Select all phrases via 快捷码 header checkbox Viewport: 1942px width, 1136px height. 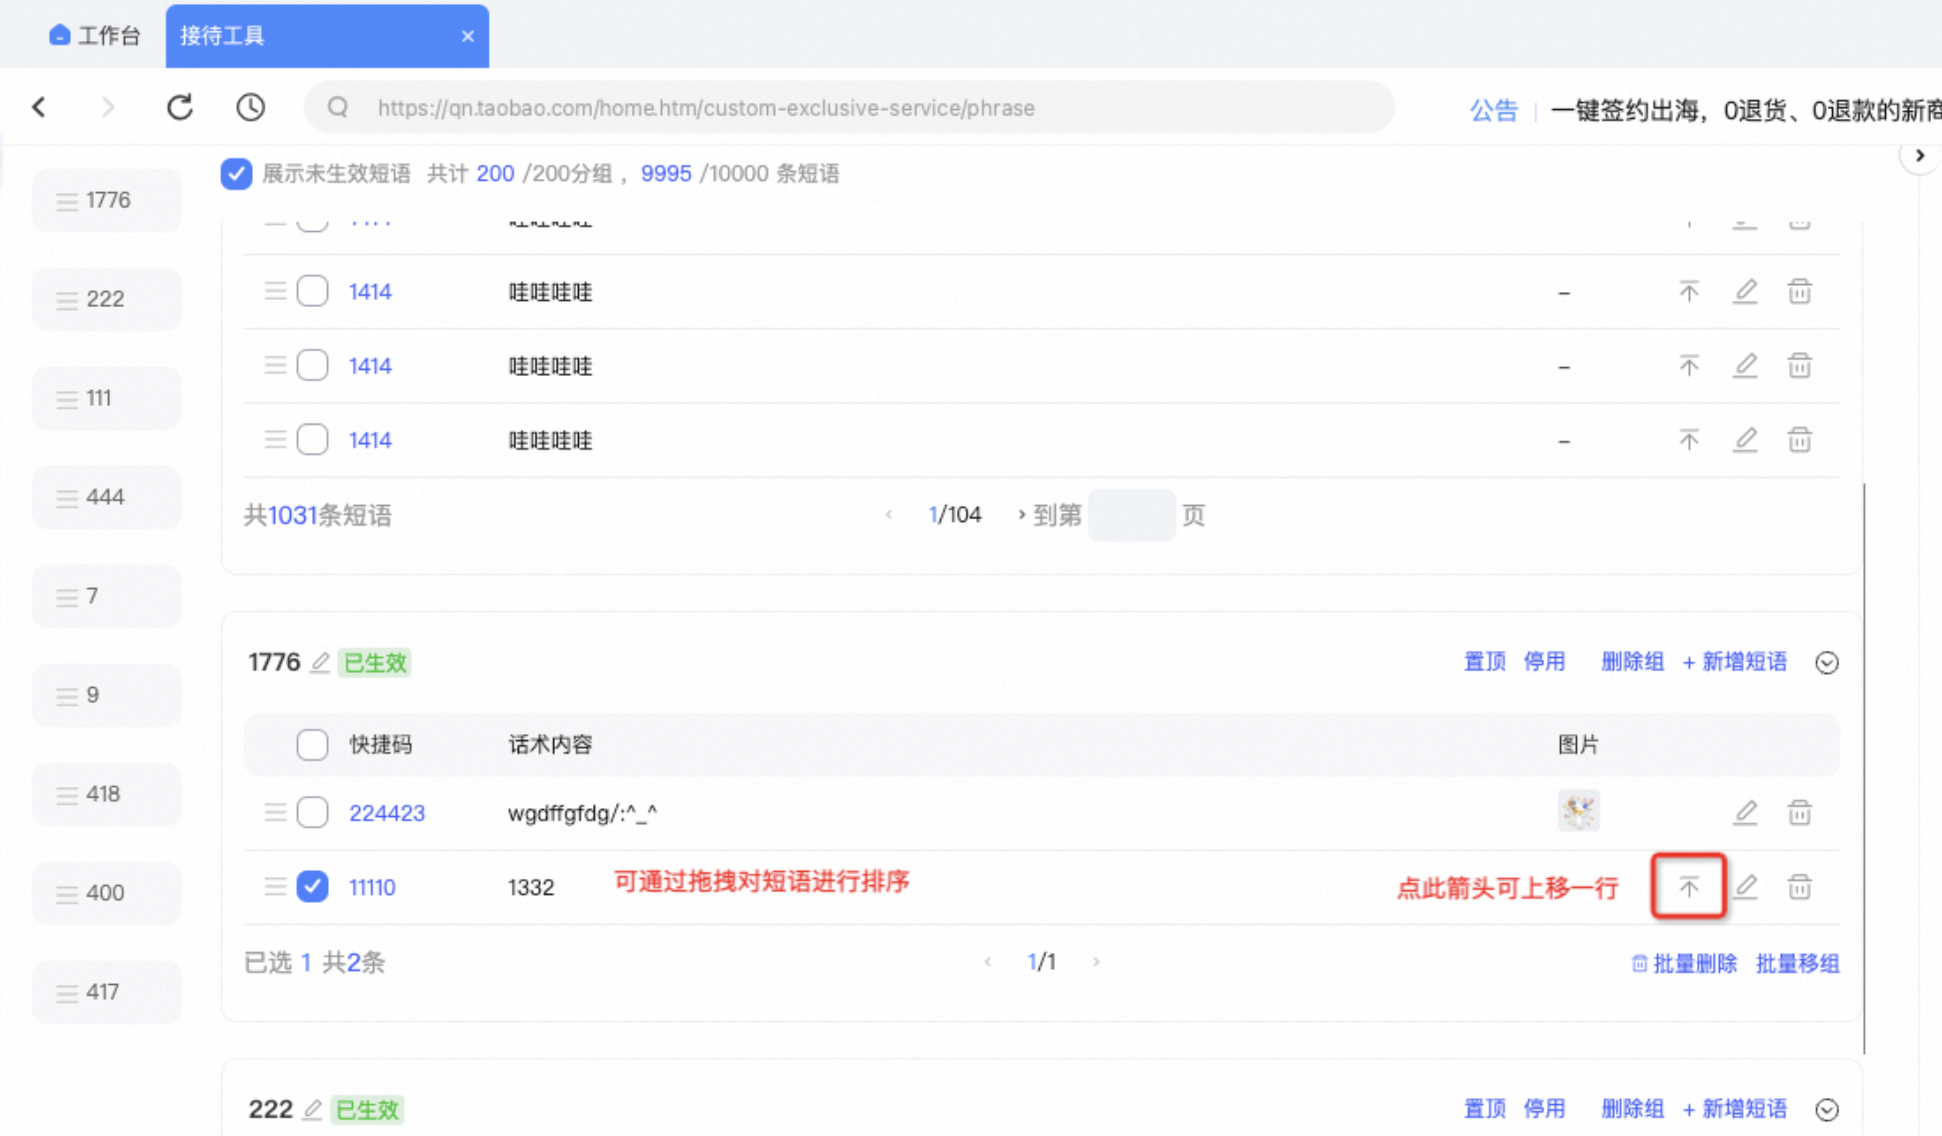coord(312,744)
